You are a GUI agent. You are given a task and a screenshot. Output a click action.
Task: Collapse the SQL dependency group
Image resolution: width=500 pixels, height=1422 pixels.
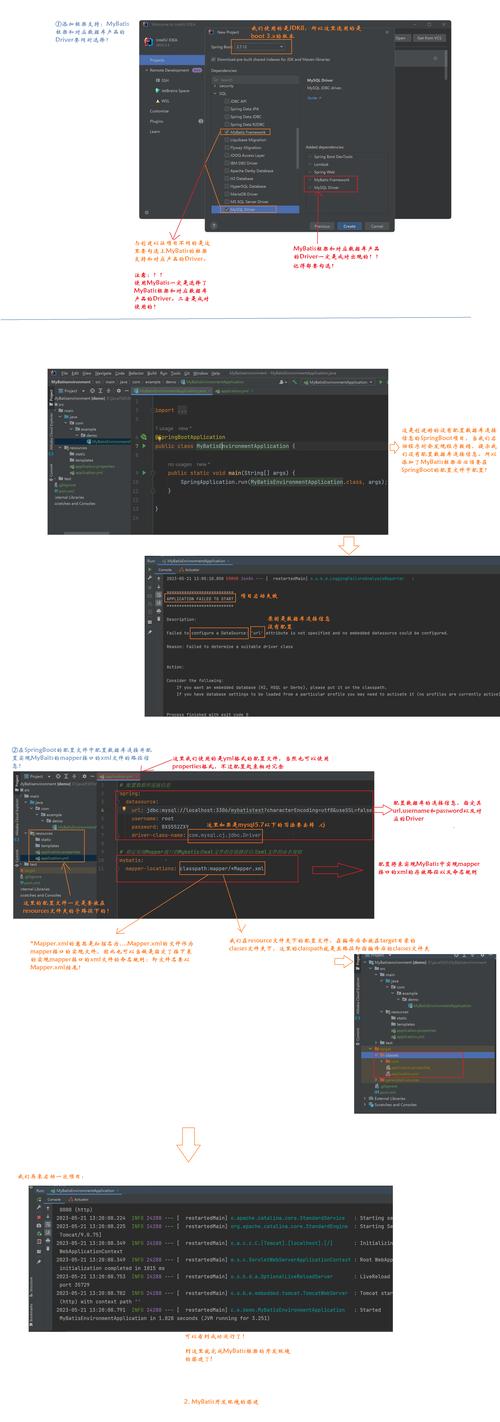[214, 93]
